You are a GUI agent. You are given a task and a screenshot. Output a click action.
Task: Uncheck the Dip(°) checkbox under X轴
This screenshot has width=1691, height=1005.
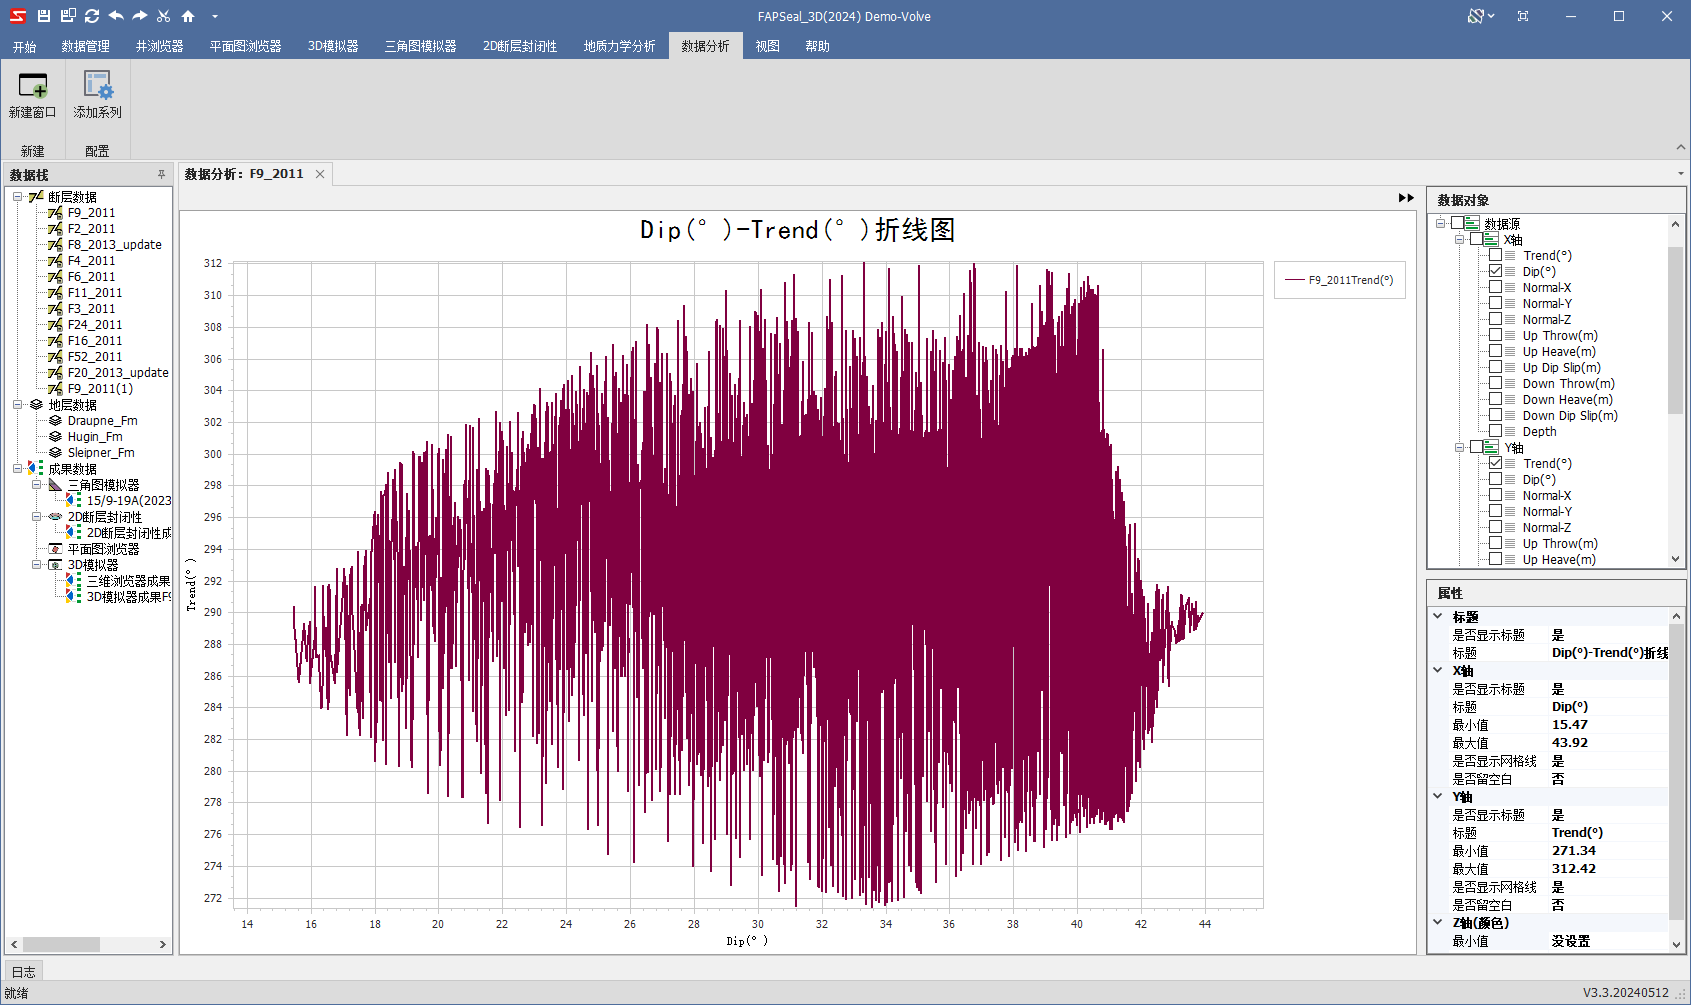[1495, 271]
